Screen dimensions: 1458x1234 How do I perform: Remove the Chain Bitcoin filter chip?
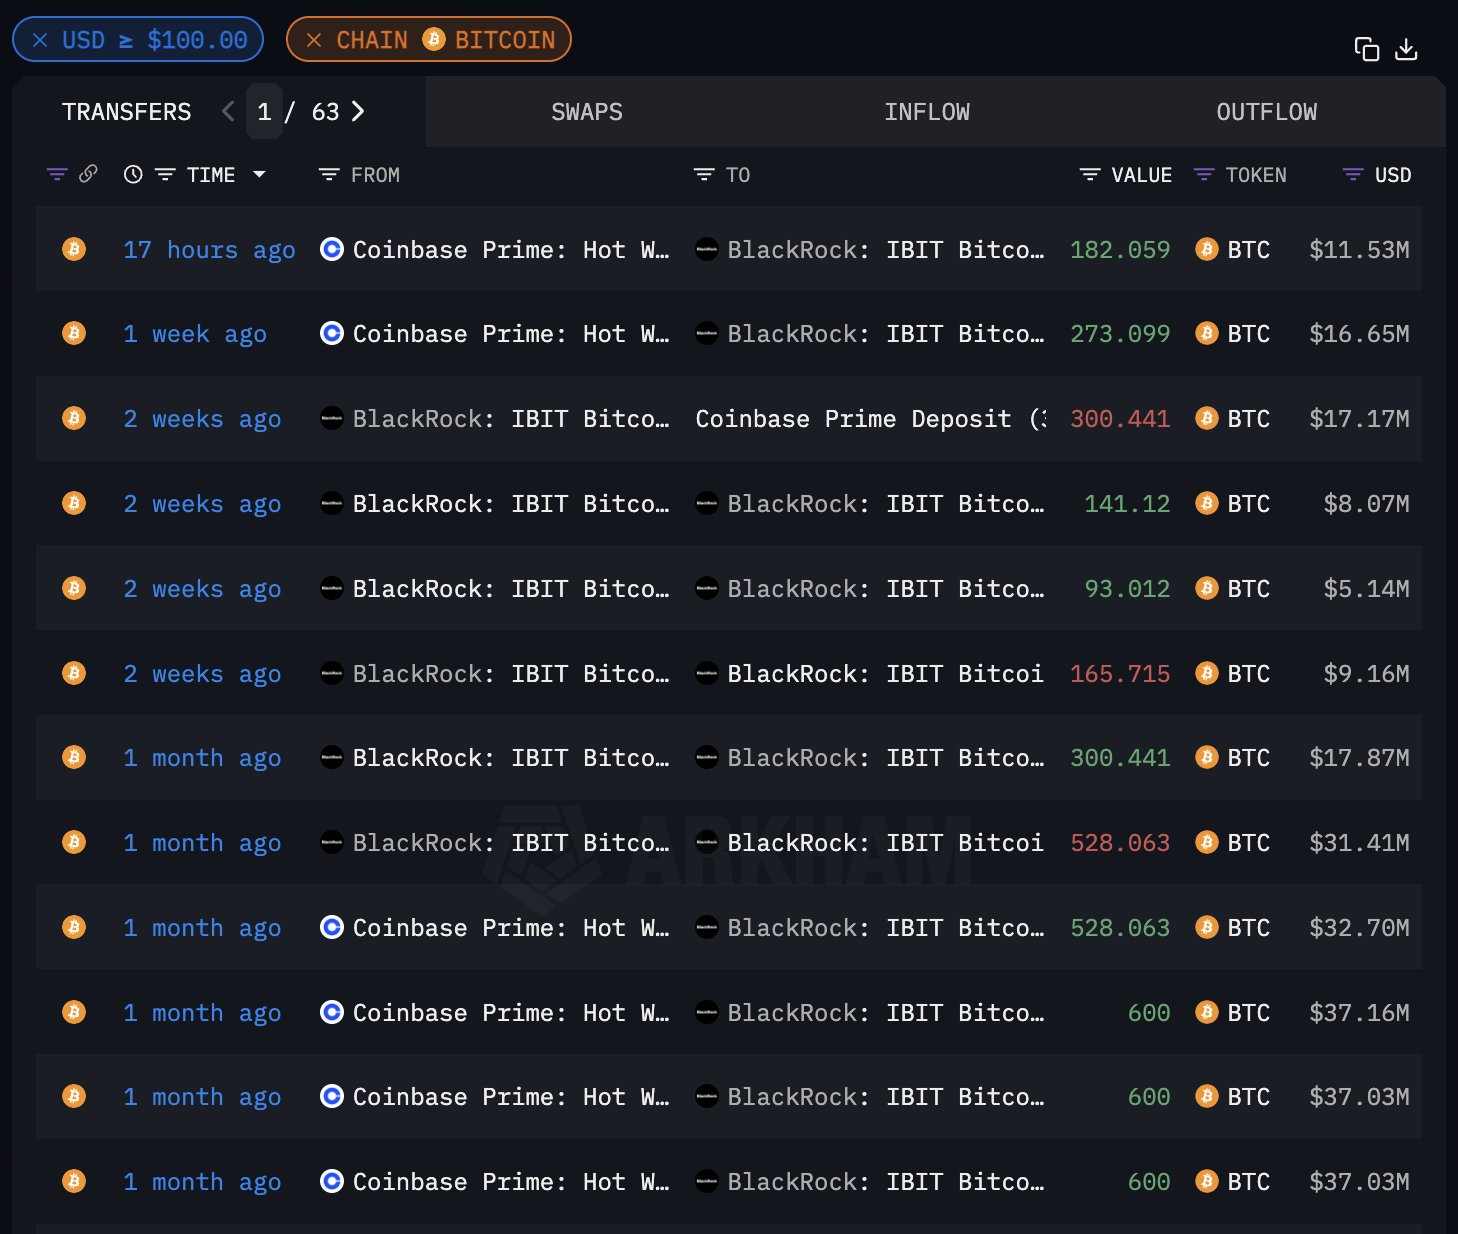[x=314, y=40]
